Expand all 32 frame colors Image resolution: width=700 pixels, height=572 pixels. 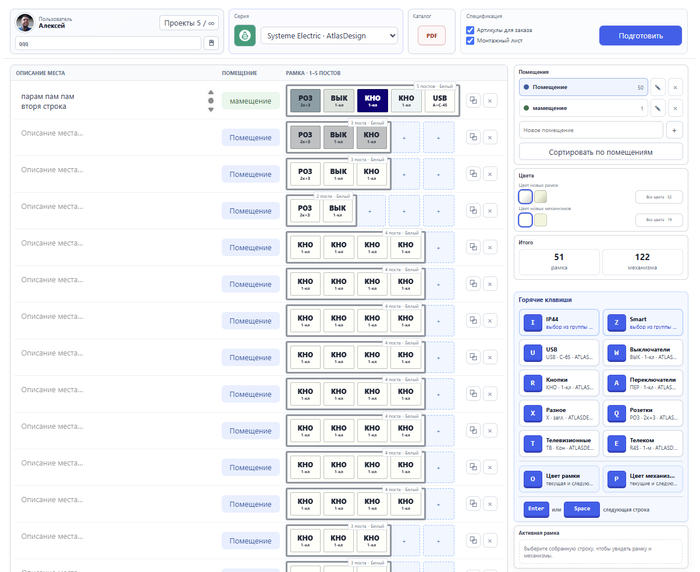click(x=659, y=197)
